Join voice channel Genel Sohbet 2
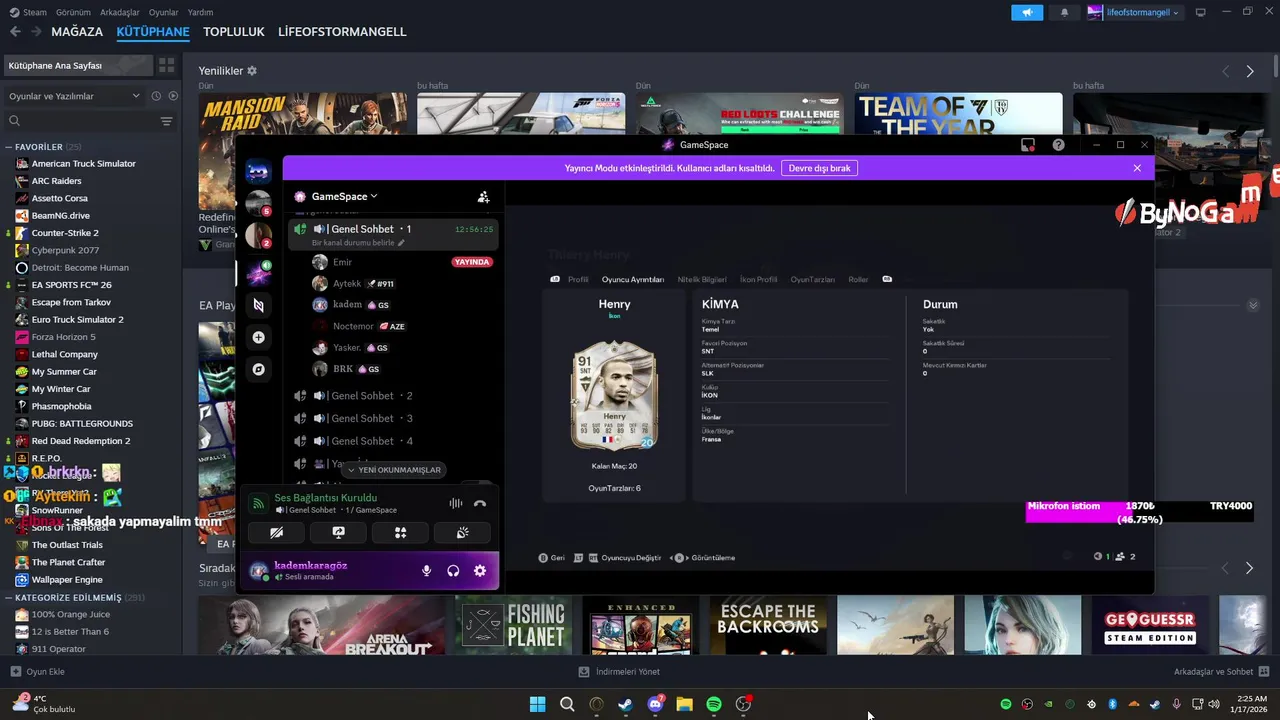This screenshot has height=720, width=1280. coord(392,396)
